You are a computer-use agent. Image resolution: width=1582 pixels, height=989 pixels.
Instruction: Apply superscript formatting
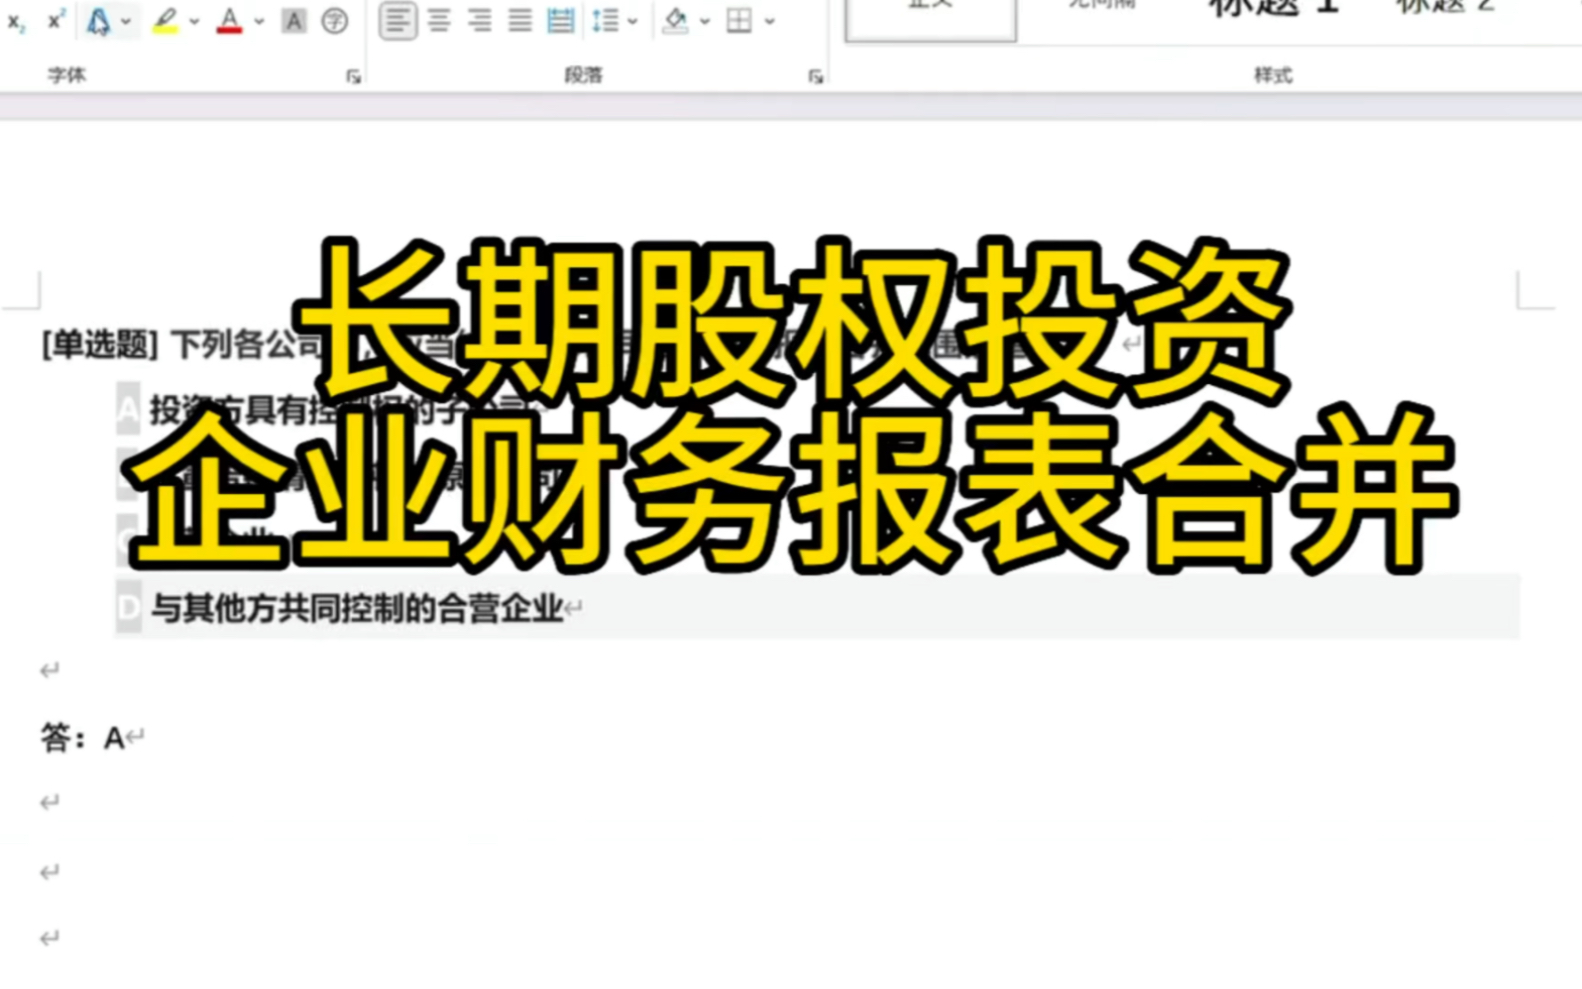[56, 21]
